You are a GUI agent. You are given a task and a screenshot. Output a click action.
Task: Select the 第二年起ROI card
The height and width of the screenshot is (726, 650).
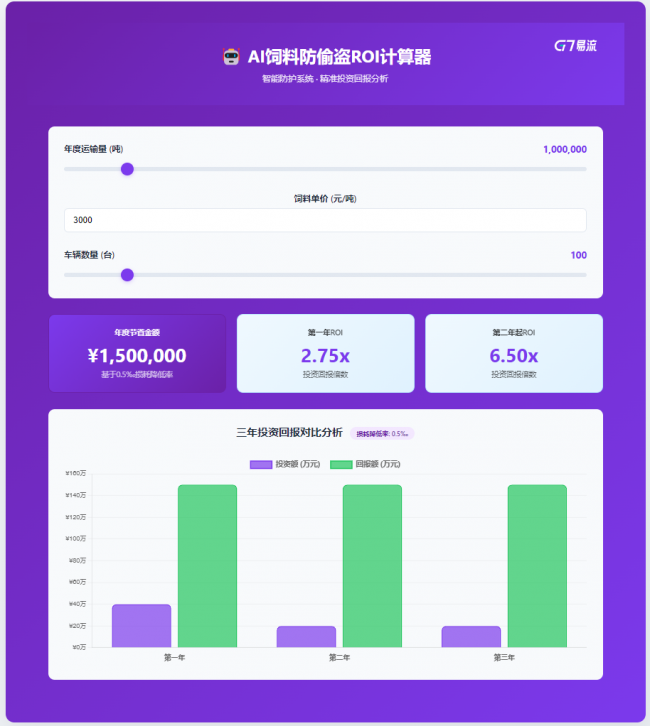(513, 354)
